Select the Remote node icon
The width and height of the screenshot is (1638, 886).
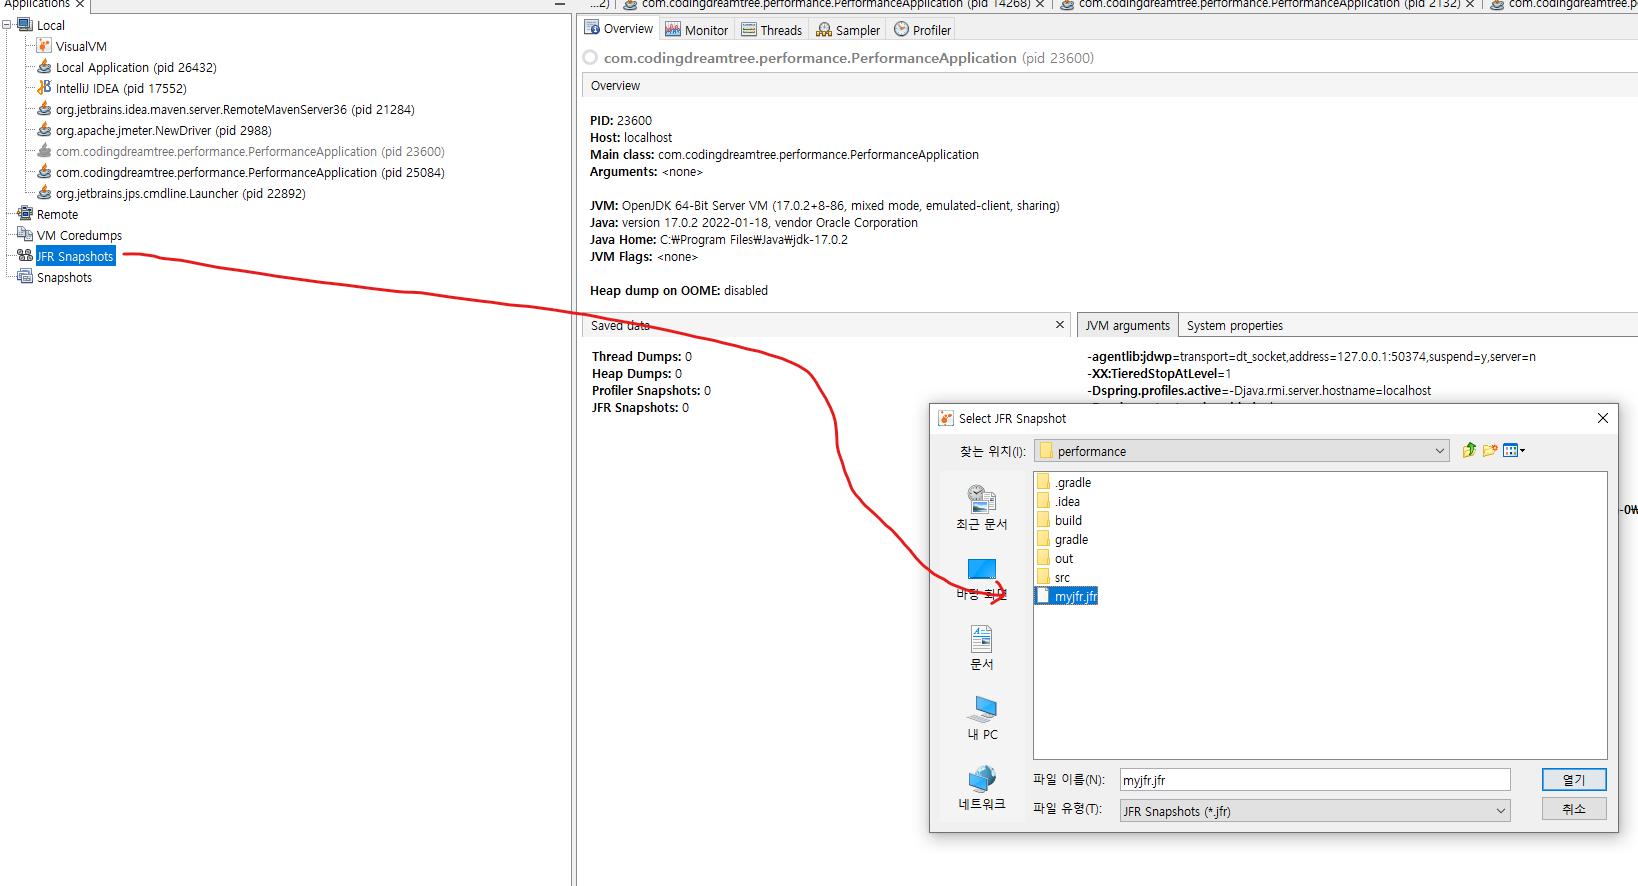pyautogui.click(x=25, y=214)
